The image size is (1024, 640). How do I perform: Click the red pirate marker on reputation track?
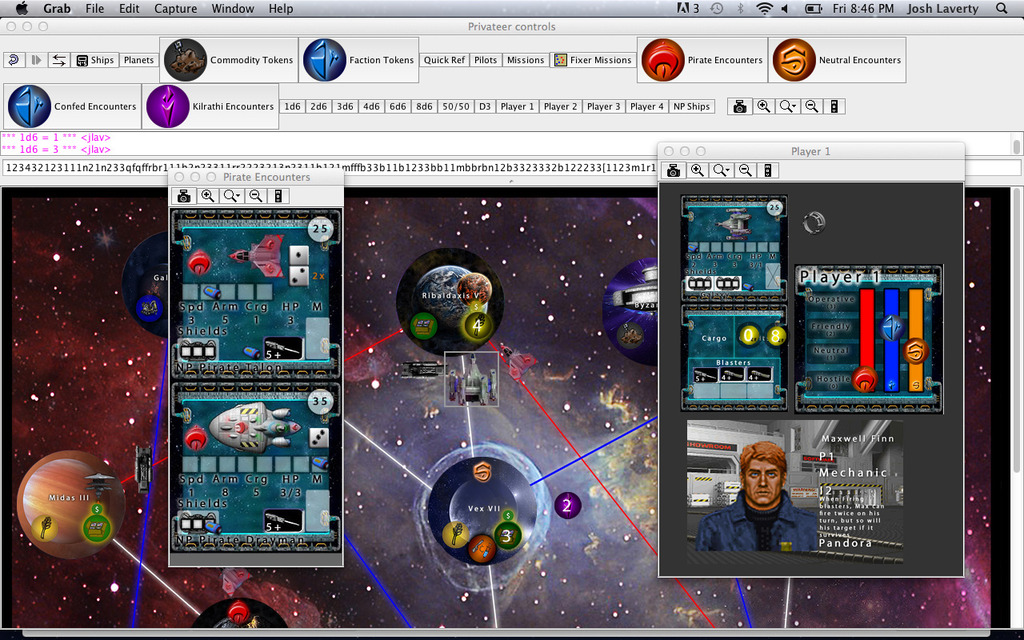tap(864, 378)
